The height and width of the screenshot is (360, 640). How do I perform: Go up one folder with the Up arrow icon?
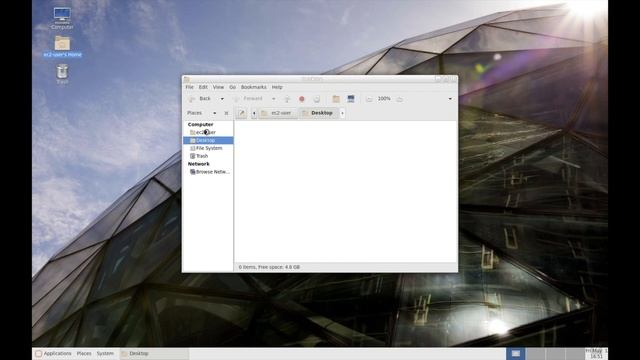pos(287,99)
